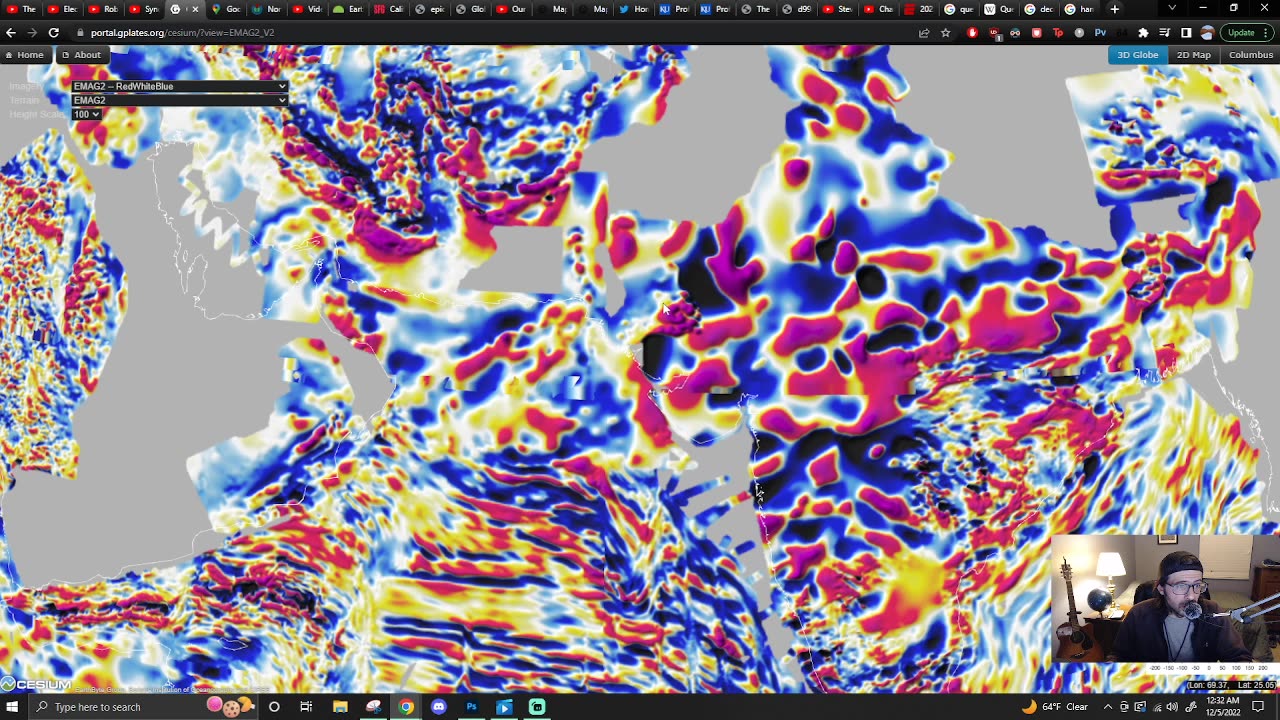Image resolution: width=1280 pixels, height=720 pixels.
Task: Open Cortana circle icon in taskbar
Action: point(273,707)
